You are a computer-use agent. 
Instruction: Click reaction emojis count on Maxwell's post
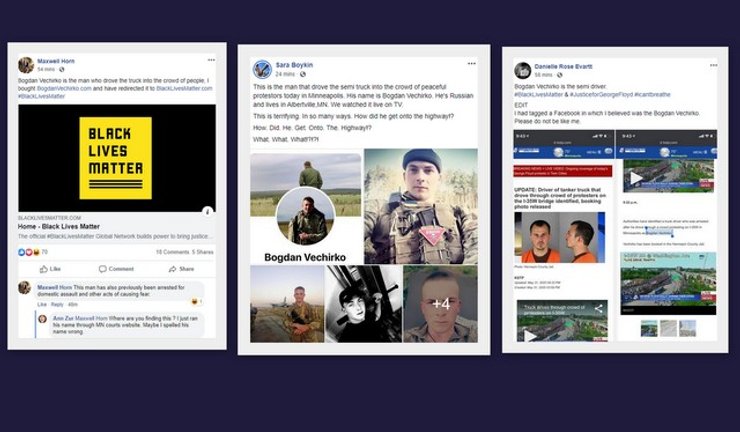pyautogui.click(x=33, y=252)
